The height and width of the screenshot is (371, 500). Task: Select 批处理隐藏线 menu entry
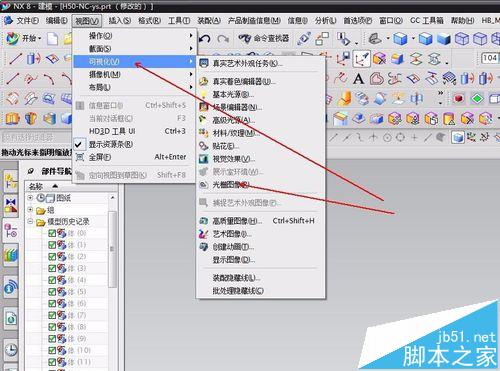(x=260, y=291)
